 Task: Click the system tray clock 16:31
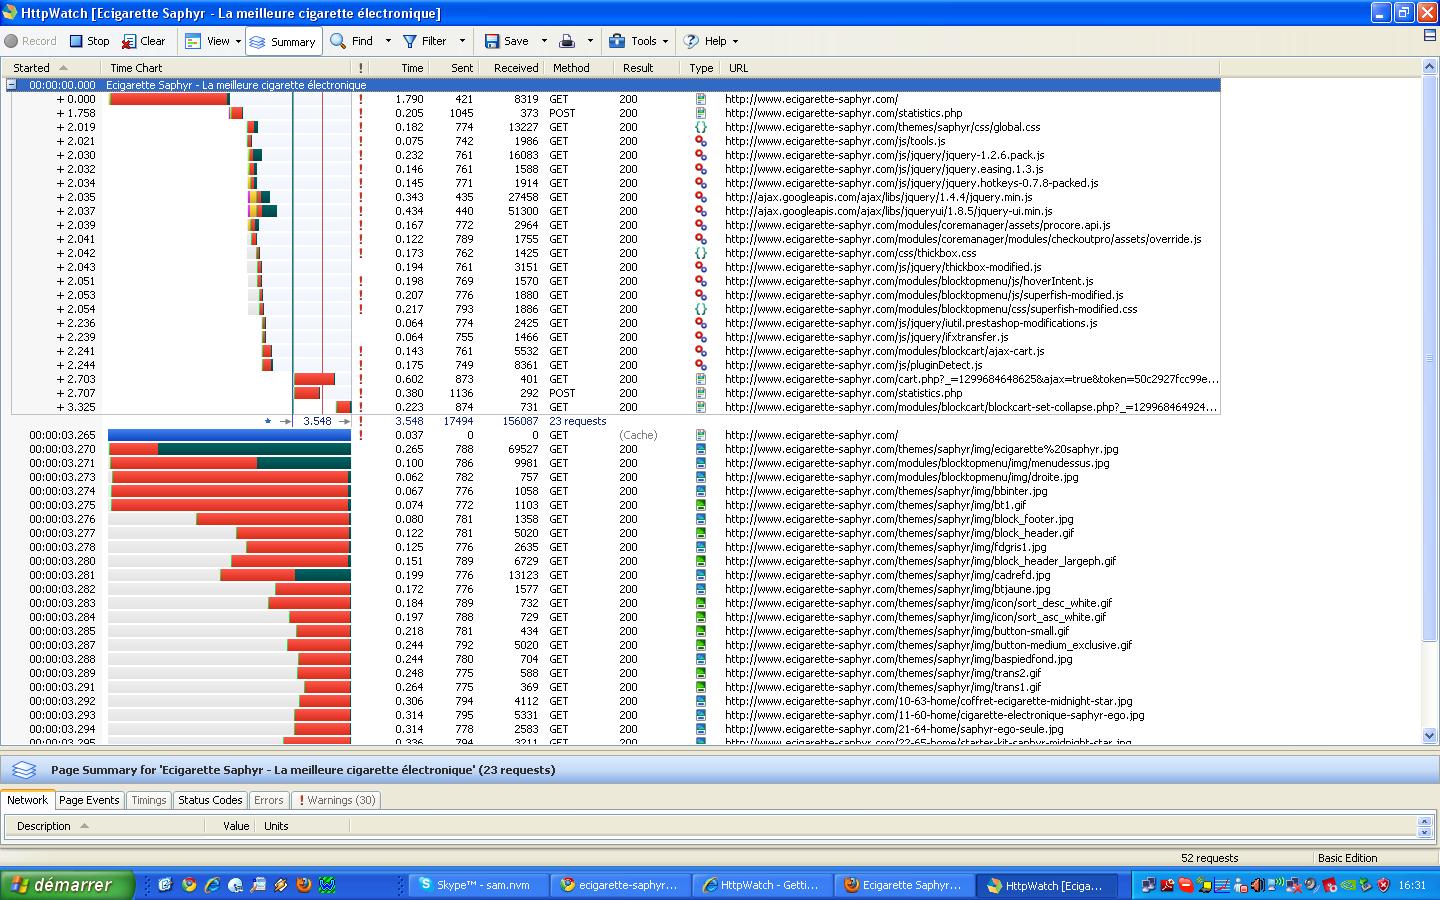pos(1412,885)
